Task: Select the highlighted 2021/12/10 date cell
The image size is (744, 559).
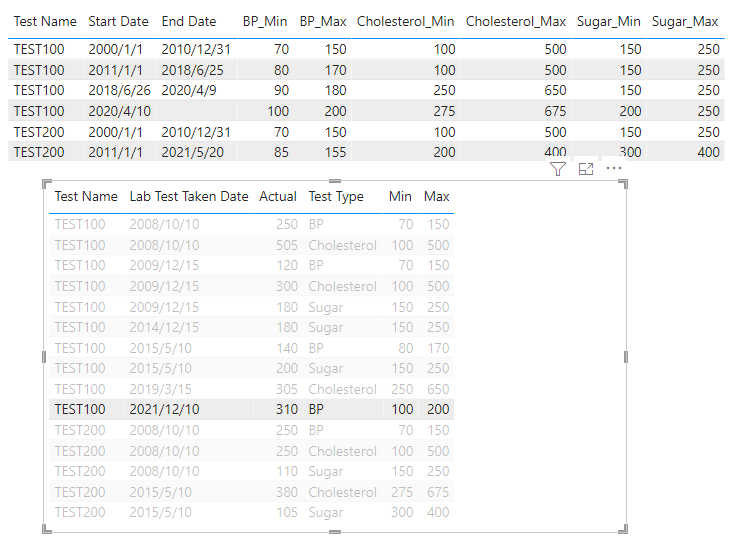Action: pyautogui.click(x=164, y=409)
